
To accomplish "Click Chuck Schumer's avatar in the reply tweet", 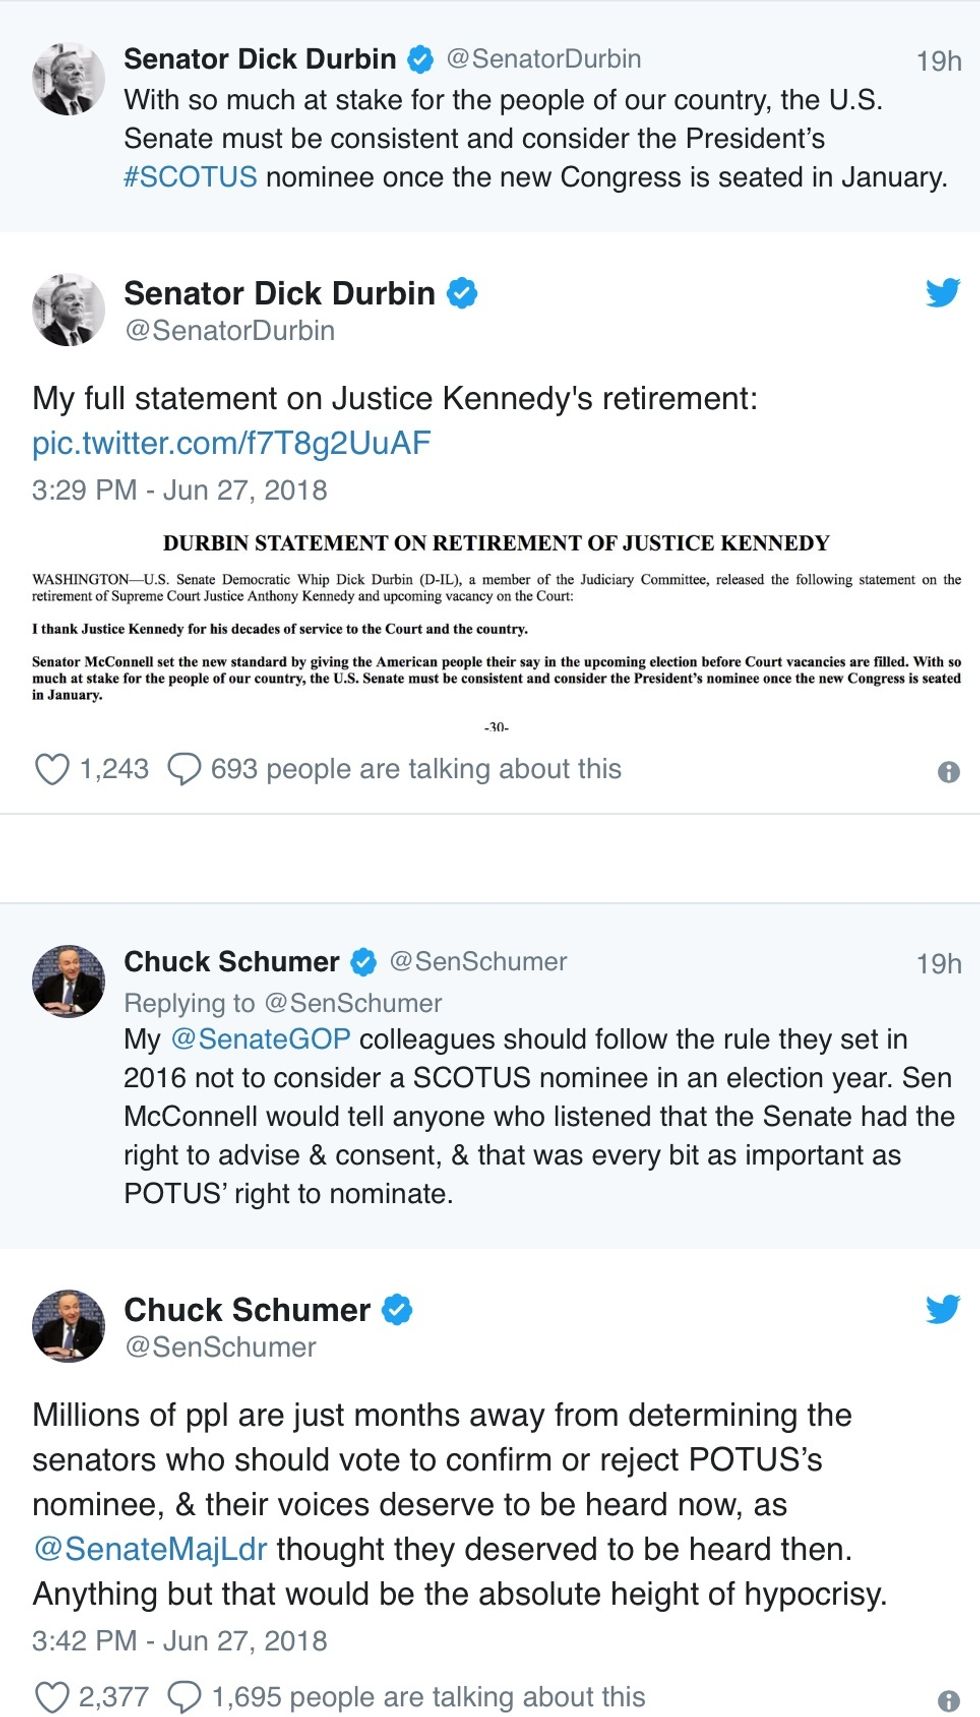I will click(x=68, y=981).
